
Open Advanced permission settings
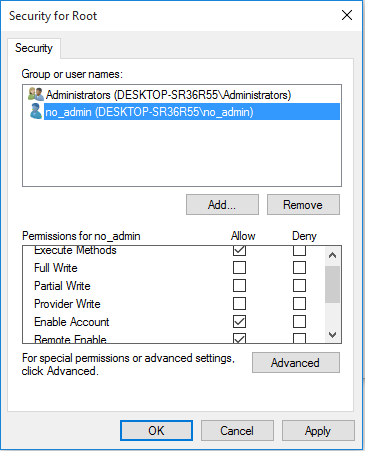click(296, 362)
